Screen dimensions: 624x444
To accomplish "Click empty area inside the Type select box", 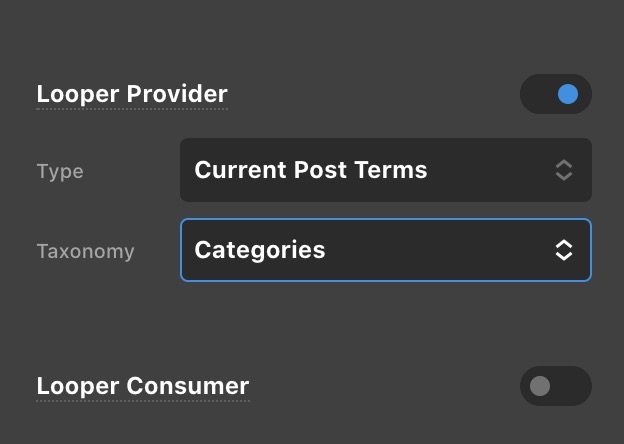I will (490, 170).
